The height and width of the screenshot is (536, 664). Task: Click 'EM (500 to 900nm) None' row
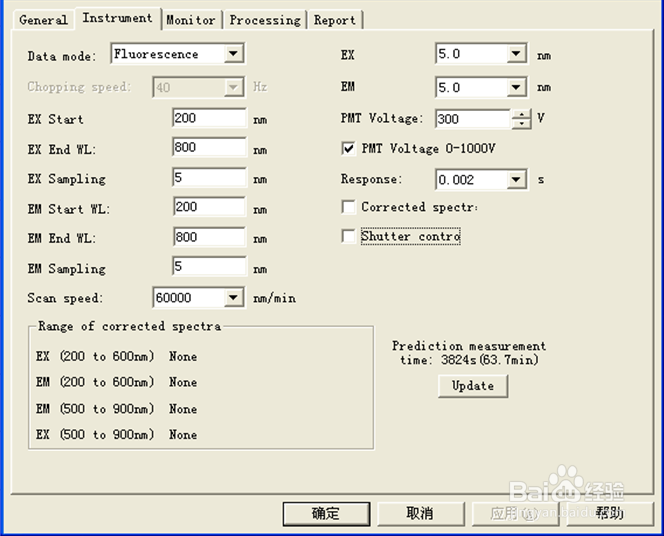point(116,409)
